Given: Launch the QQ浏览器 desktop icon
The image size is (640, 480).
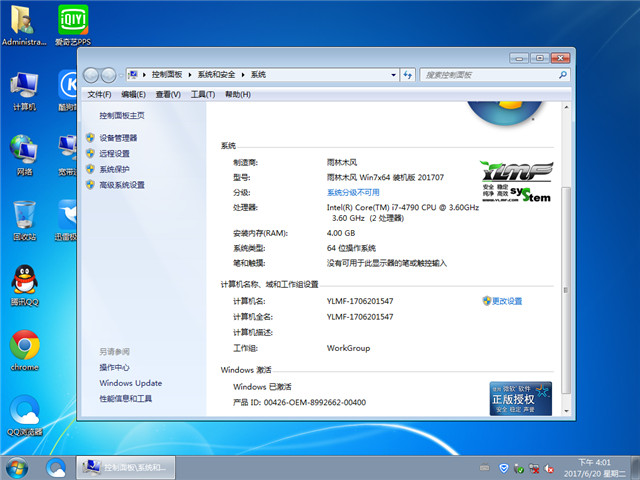Looking at the screenshot, I should (x=24, y=416).
